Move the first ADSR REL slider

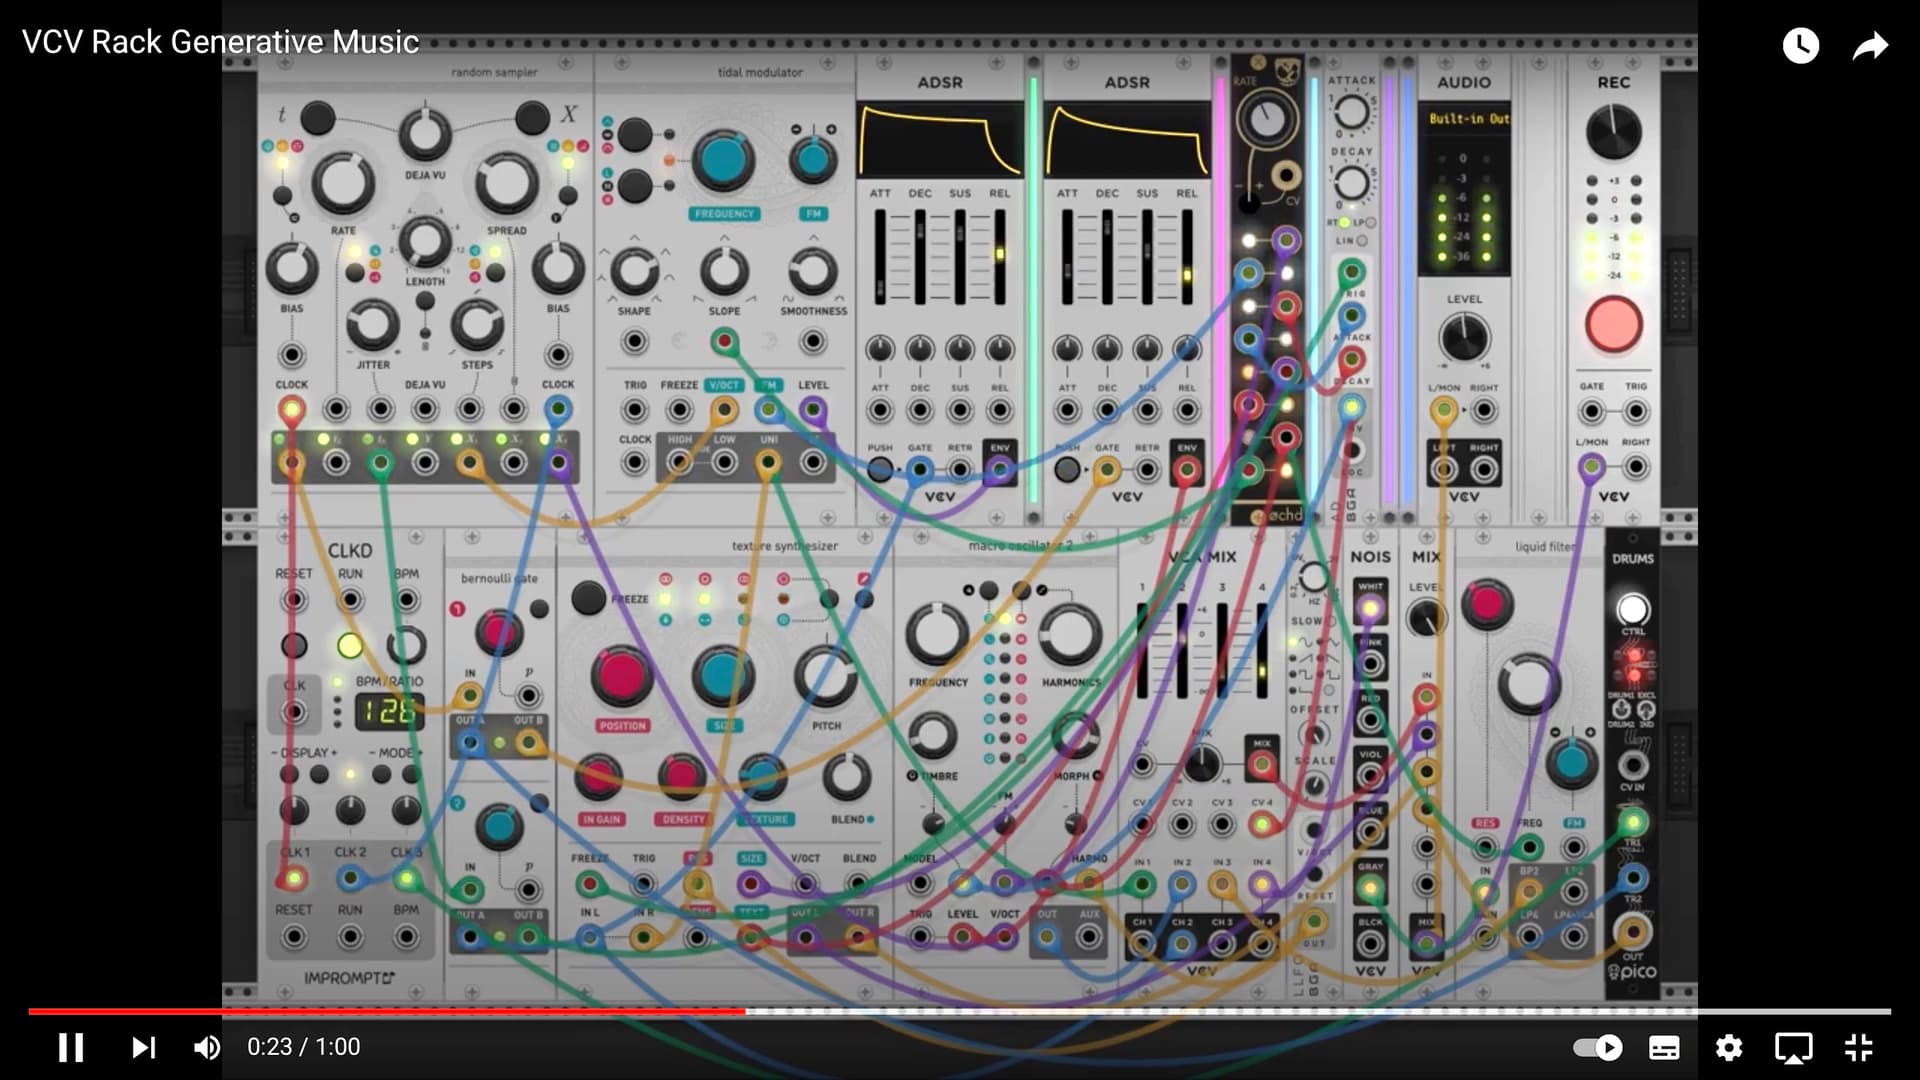point(999,257)
